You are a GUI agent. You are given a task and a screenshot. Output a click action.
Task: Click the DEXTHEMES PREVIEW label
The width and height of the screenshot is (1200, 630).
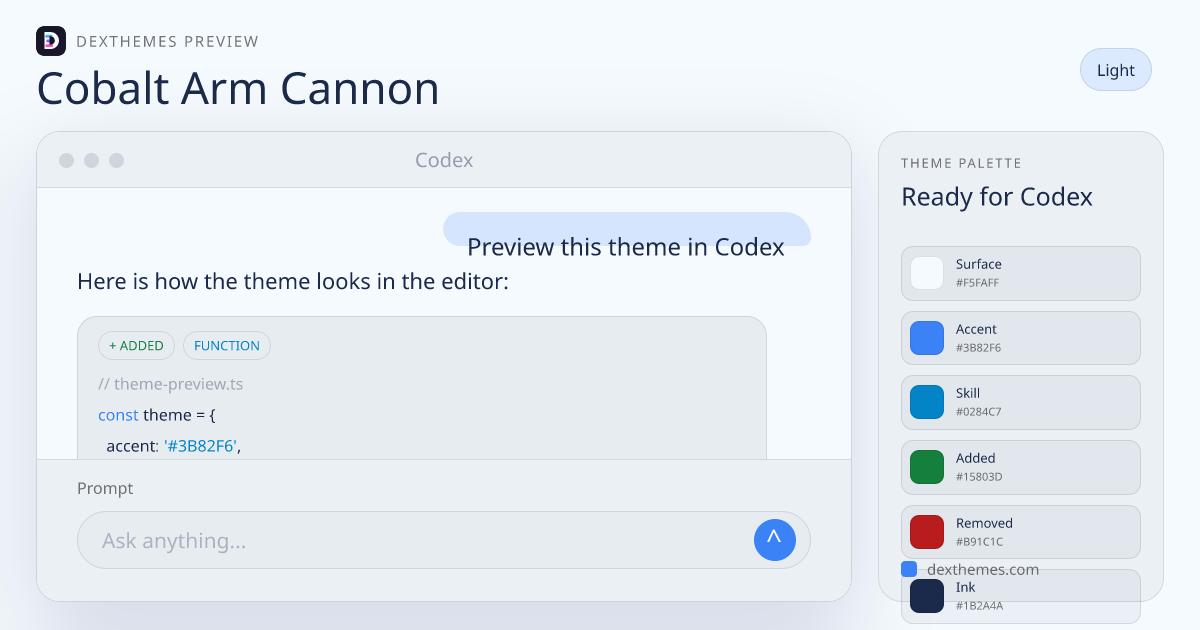(168, 42)
